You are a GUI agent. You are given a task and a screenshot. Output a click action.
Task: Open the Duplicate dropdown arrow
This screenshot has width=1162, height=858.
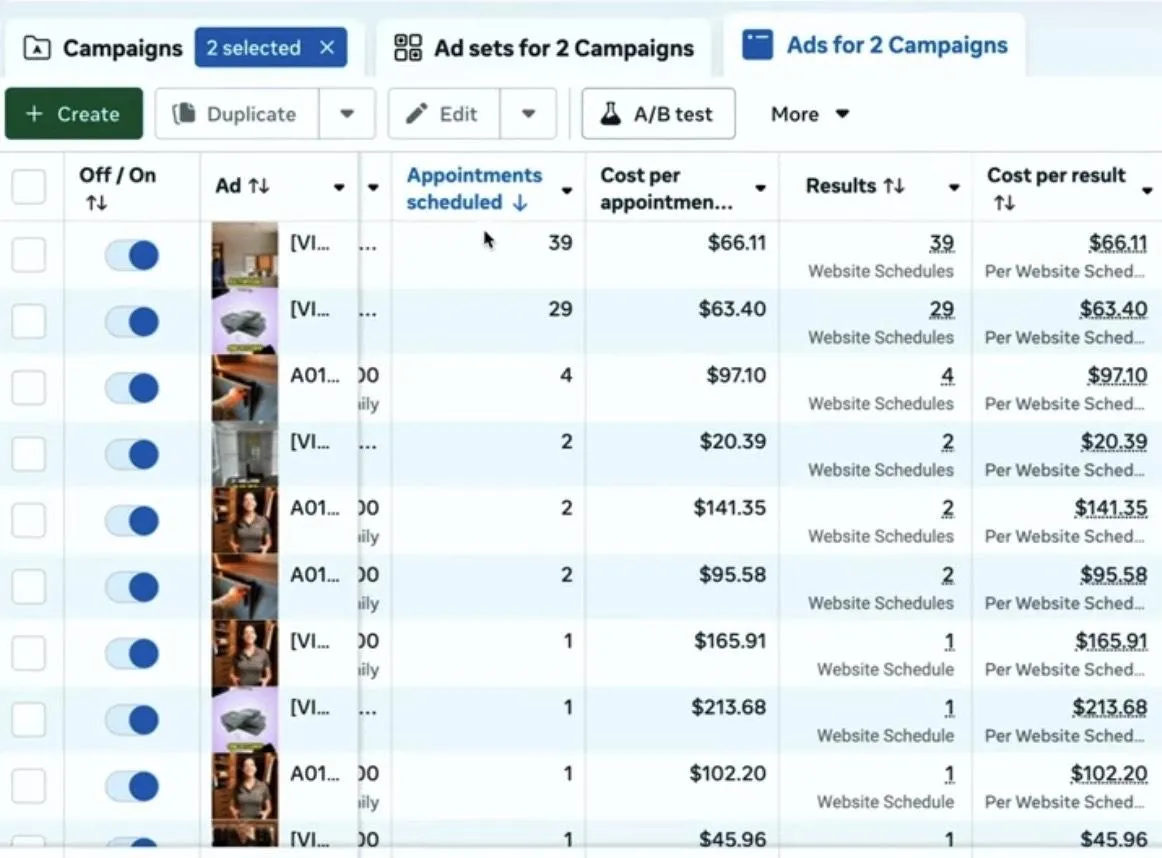(x=347, y=114)
